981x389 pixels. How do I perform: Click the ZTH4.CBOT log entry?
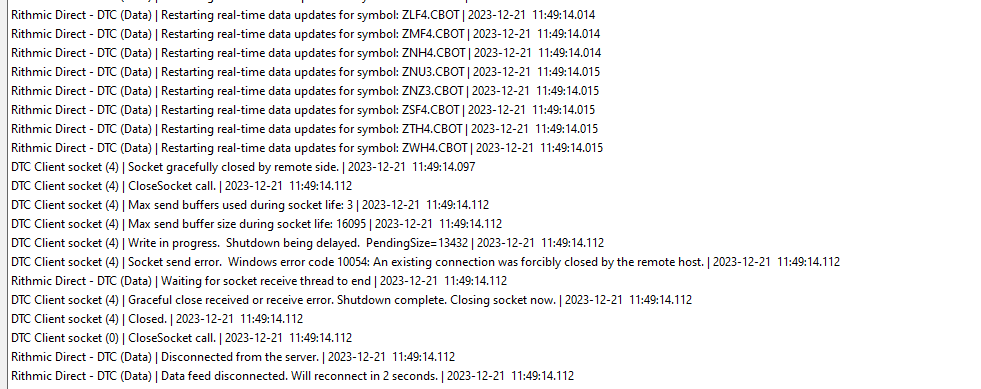[304, 129]
